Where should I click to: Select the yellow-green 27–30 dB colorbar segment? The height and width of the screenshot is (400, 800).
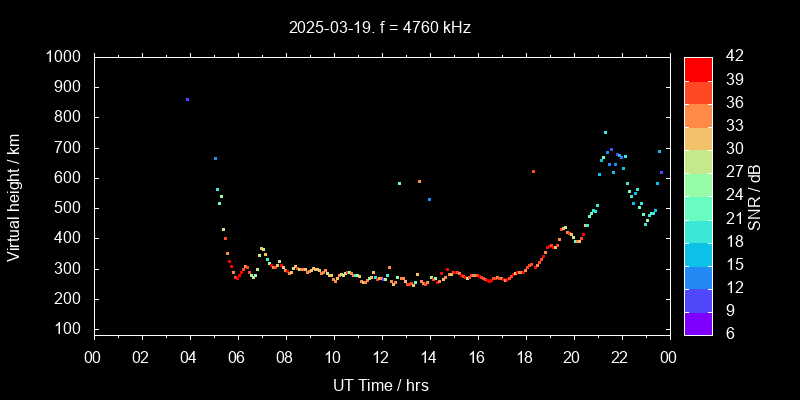pos(698,160)
